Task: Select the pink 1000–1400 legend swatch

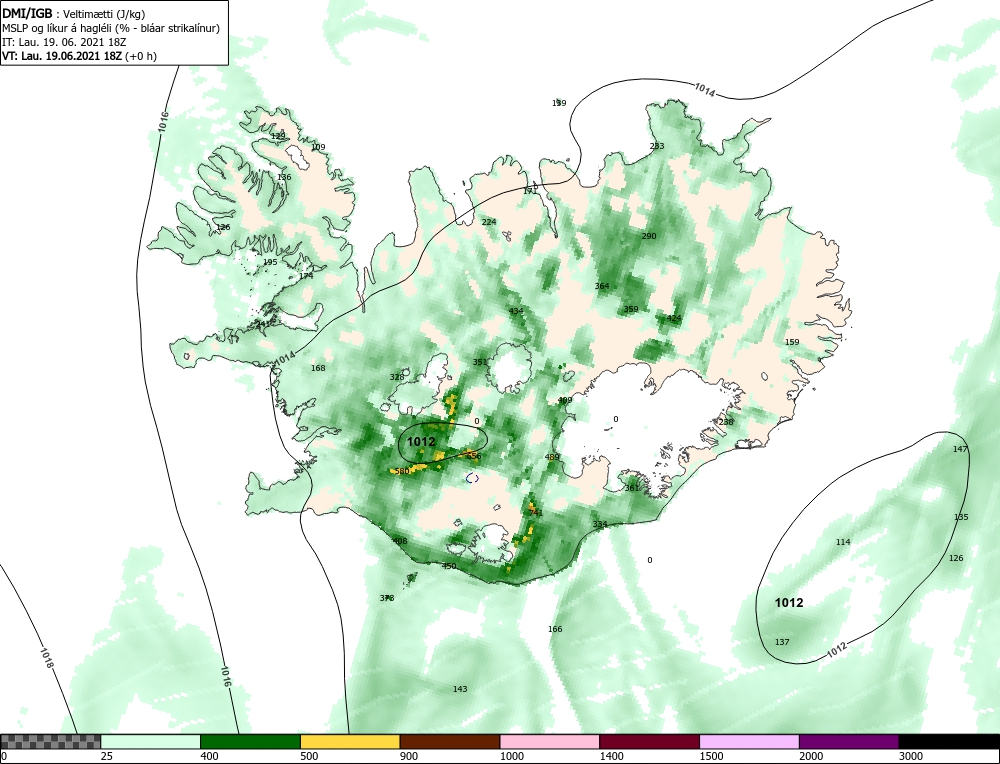Action: 550,741
